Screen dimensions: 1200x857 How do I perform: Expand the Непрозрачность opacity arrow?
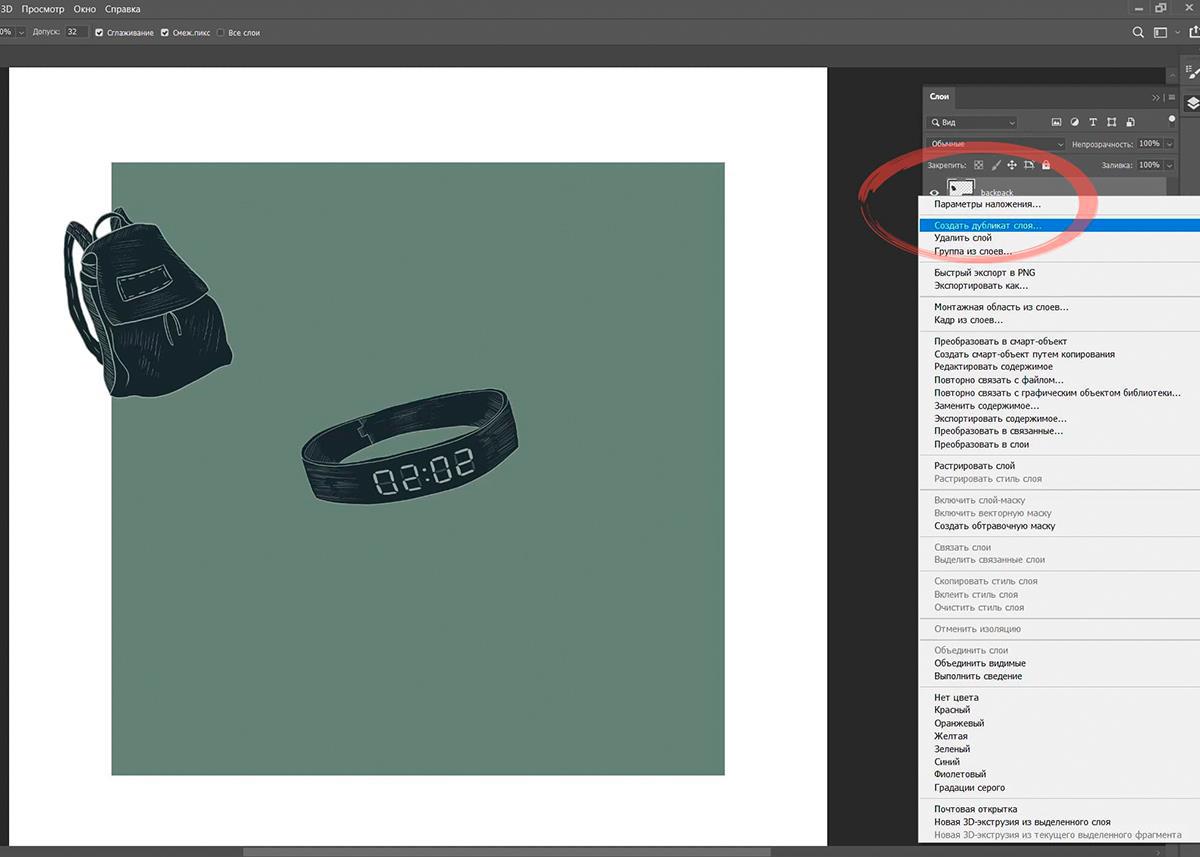pyautogui.click(x=1169, y=144)
